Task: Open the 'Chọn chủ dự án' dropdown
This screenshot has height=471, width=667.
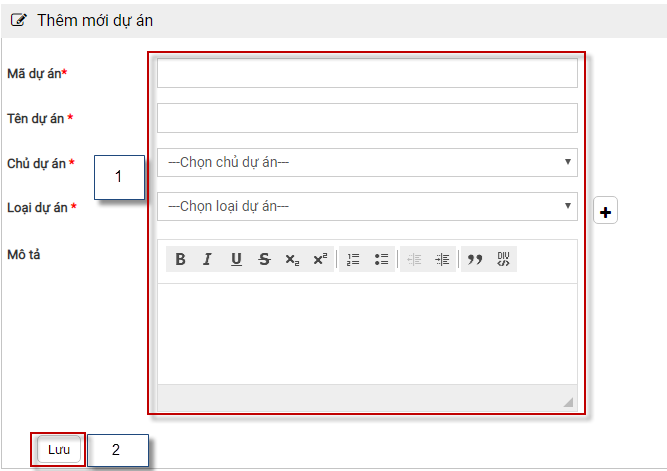Action: 367,162
